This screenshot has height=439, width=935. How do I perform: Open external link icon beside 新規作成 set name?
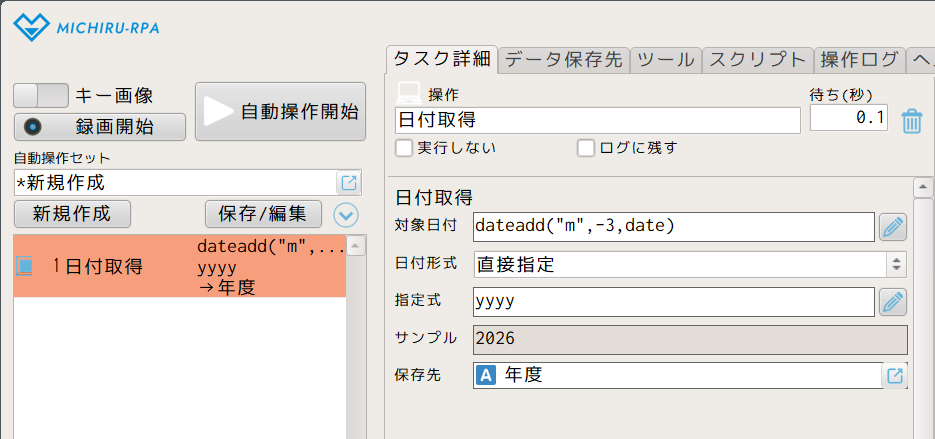[349, 183]
